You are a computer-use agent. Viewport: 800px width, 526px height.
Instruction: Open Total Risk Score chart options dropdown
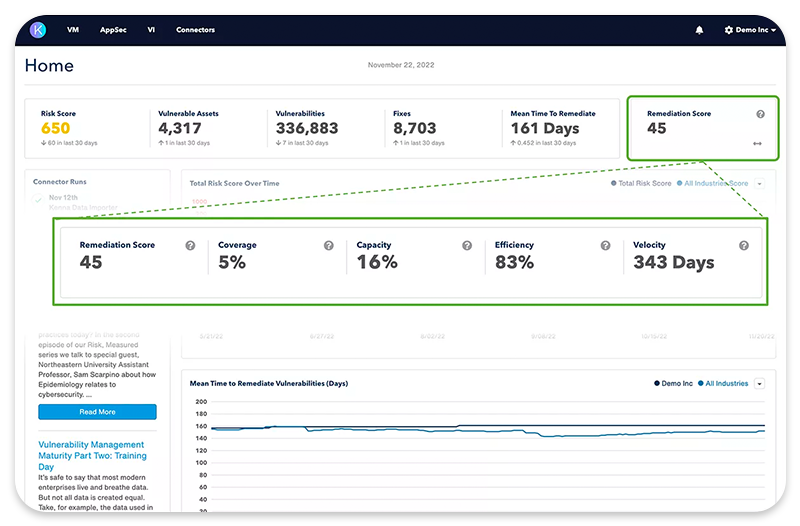click(760, 184)
